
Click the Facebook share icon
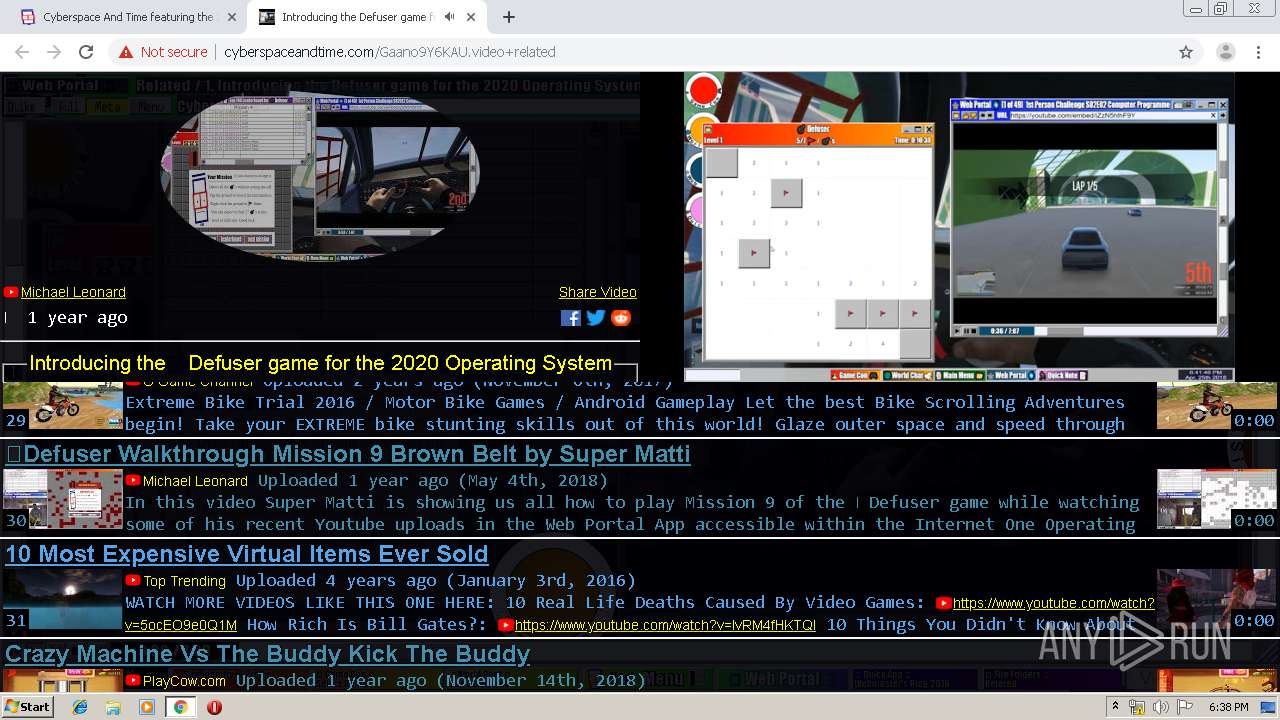[x=571, y=318]
